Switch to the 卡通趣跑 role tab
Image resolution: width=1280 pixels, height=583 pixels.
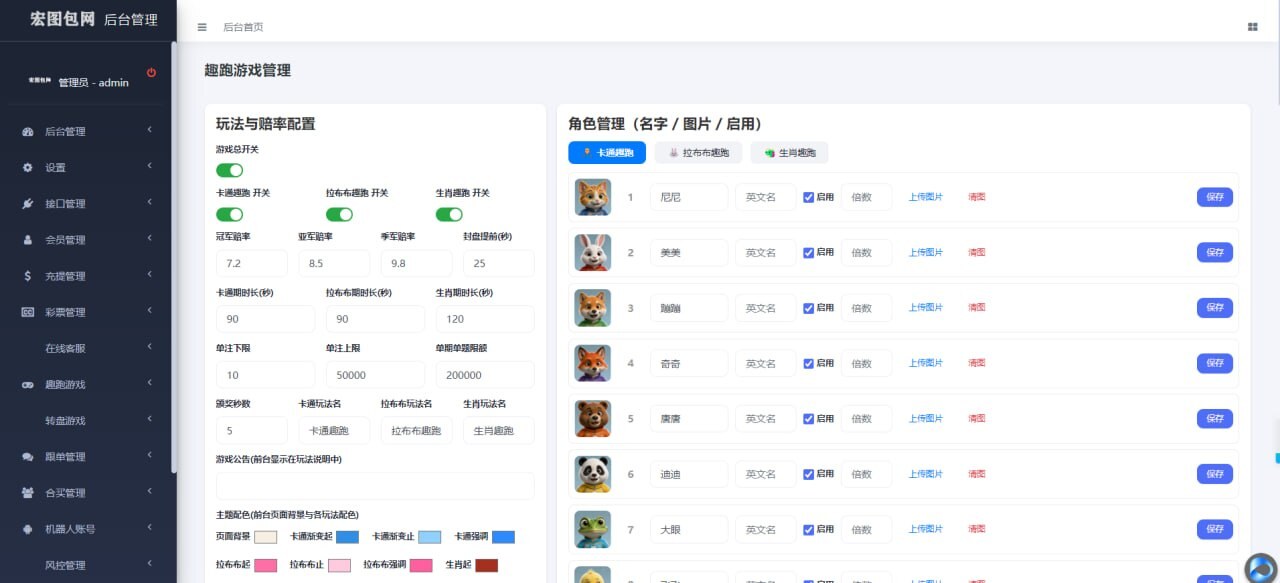607,153
